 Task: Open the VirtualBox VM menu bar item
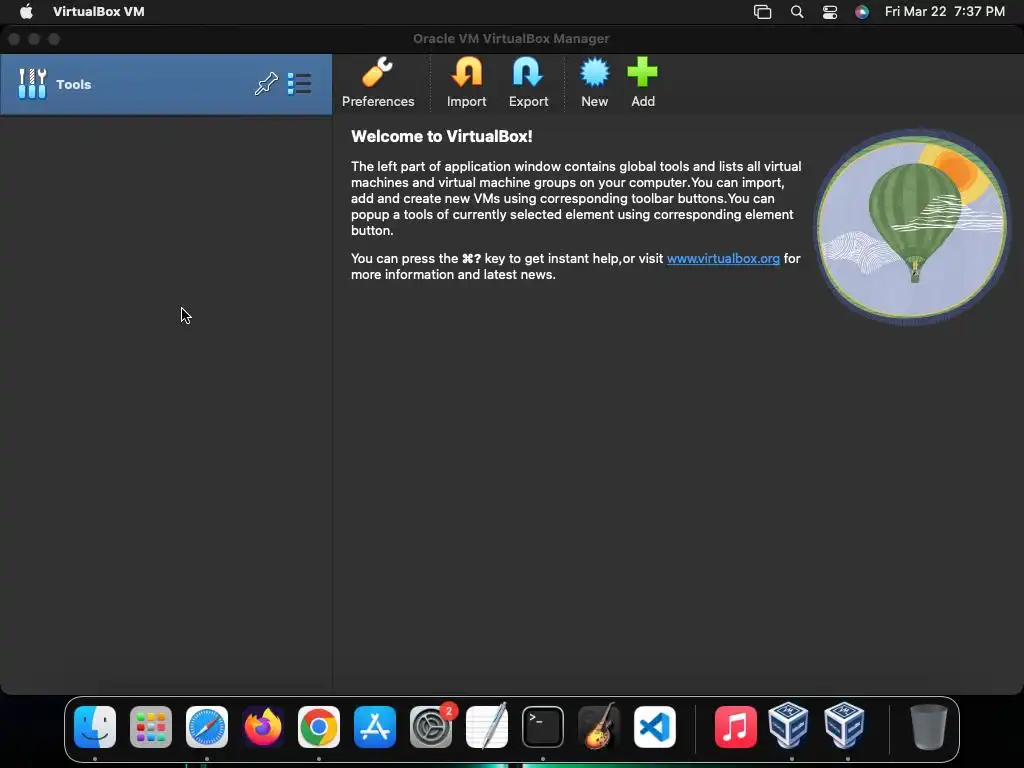(99, 12)
